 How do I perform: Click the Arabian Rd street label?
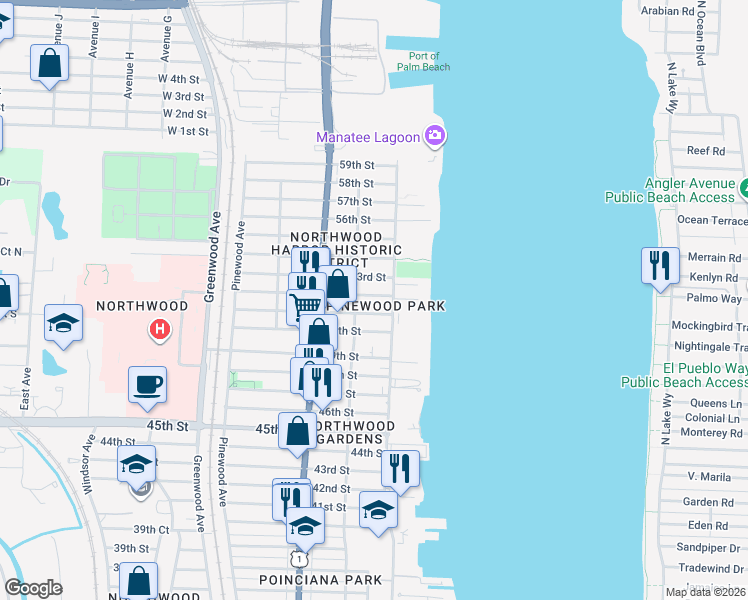click(x=667, y=10)
